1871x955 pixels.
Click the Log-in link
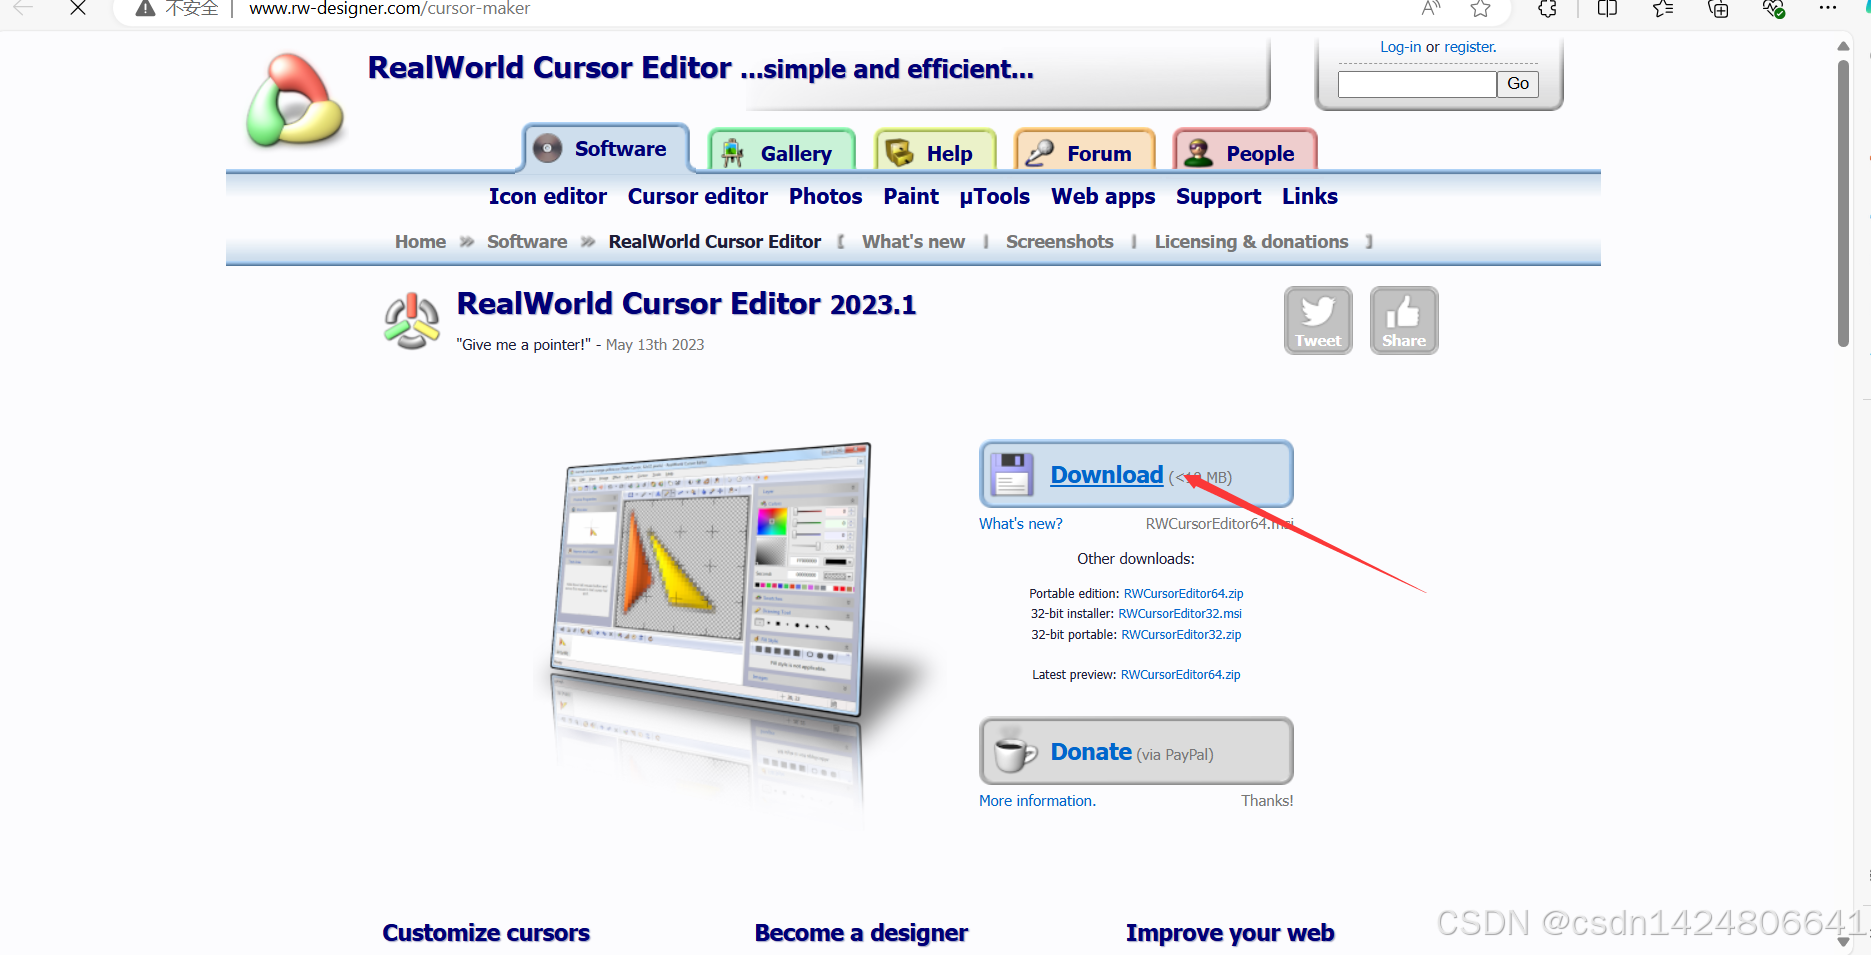1400,47
